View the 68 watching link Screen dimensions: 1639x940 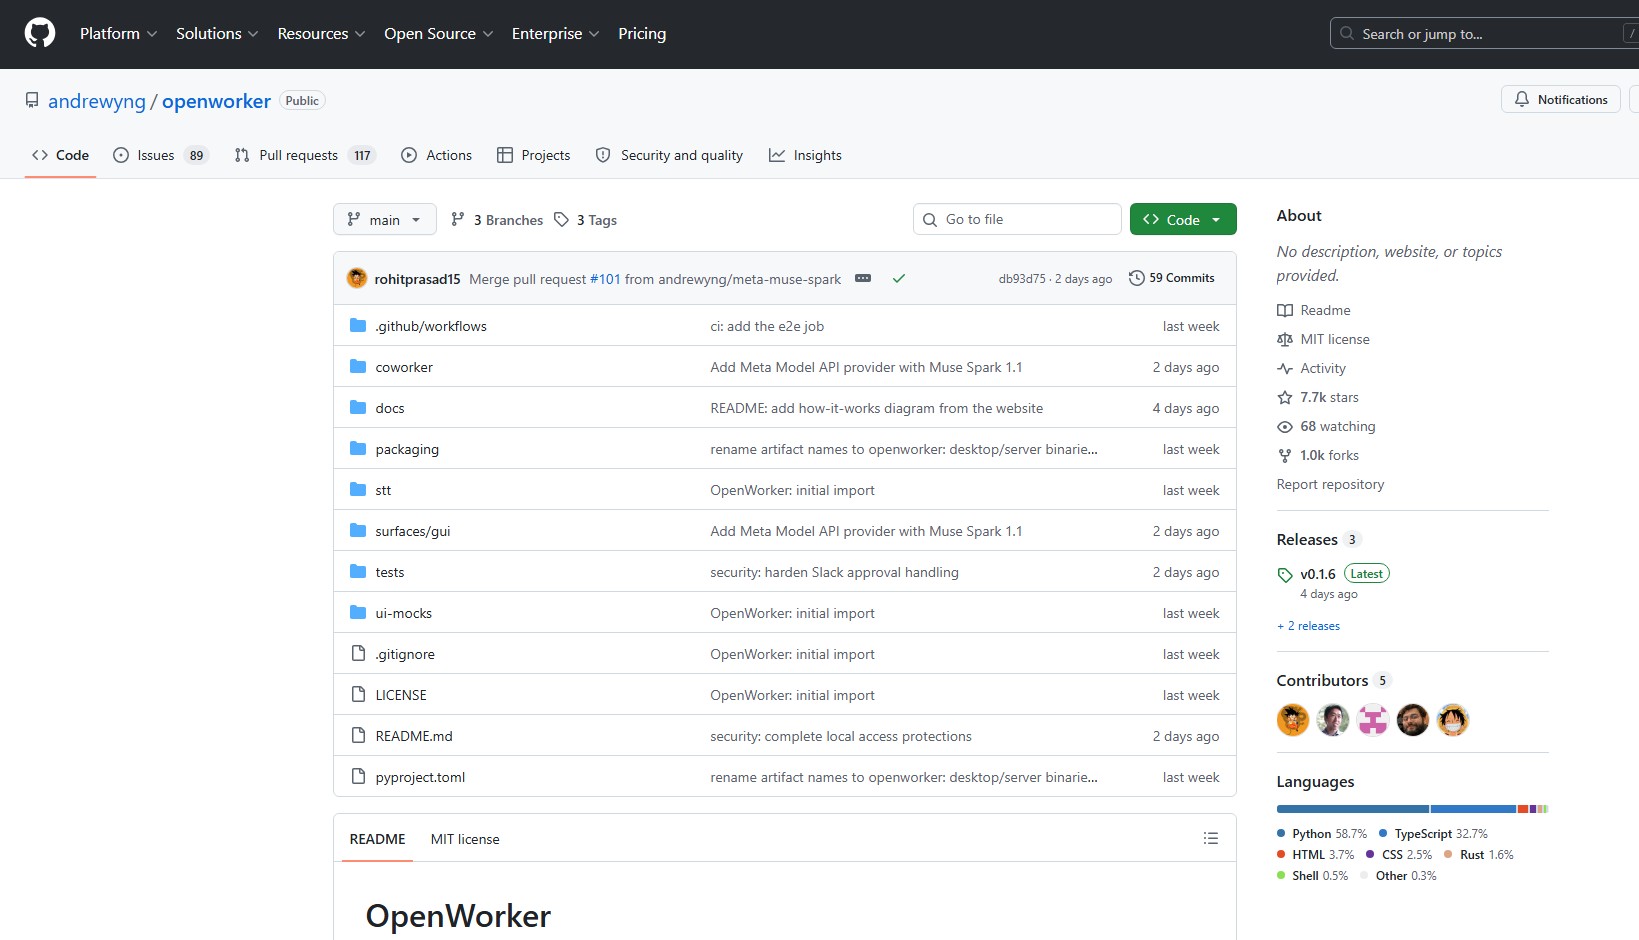[1326, 426]
